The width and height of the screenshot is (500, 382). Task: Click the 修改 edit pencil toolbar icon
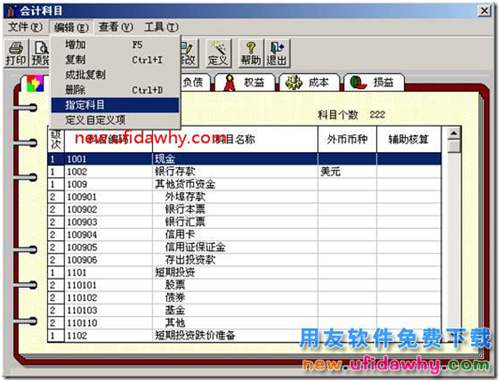point(189,53)
